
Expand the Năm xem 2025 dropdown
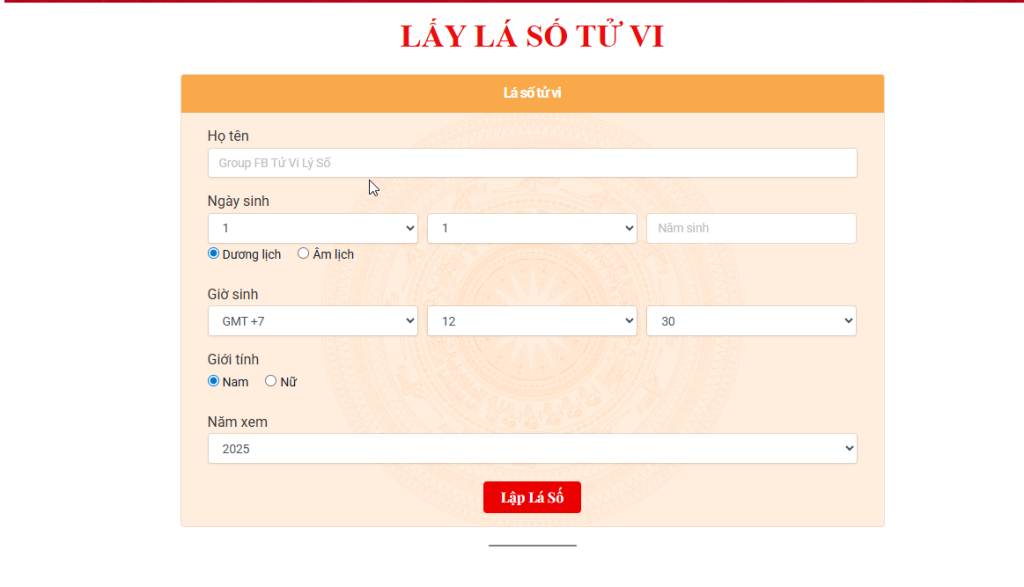[x=532, y=449]
